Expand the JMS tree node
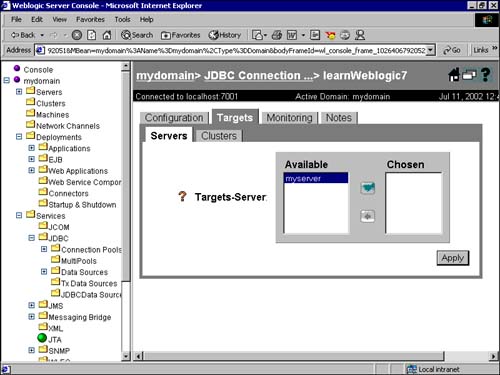This screenshot has height=375, width=500. coord(31,305)
